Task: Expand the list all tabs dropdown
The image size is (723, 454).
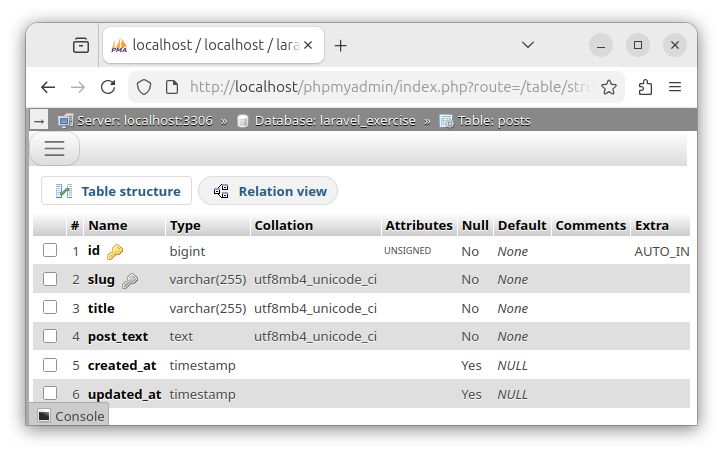Action: pyautogui.click(x=527, y=45)
